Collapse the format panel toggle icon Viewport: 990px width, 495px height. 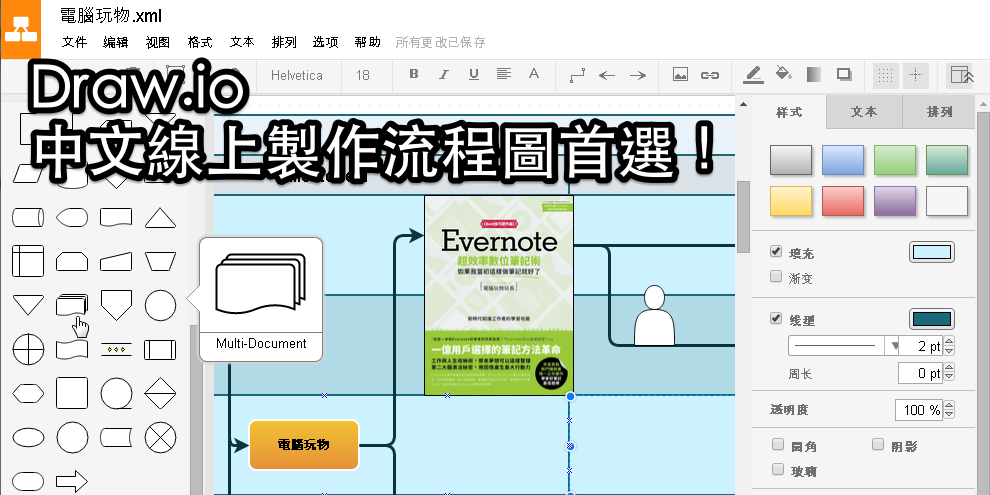pos(960,74)
